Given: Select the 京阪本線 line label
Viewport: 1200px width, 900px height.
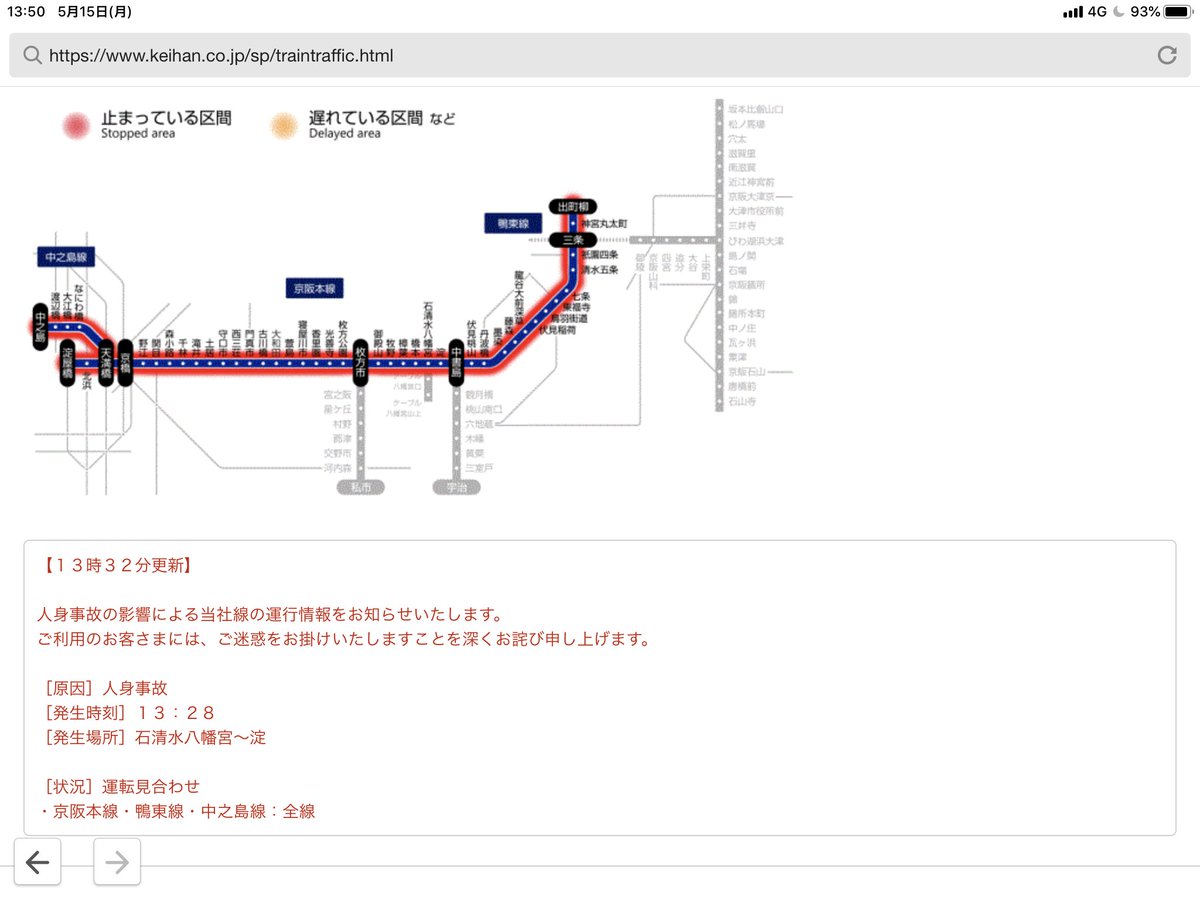Looking at the screenshot, I should 314,288.
